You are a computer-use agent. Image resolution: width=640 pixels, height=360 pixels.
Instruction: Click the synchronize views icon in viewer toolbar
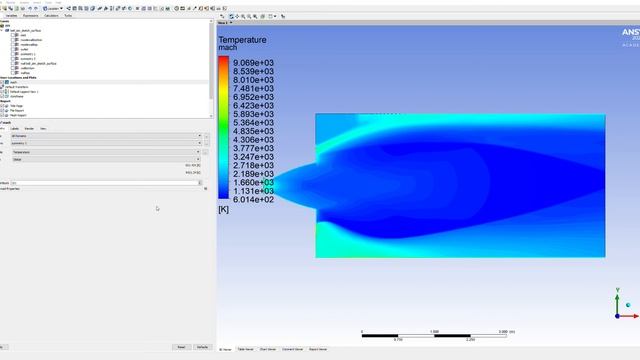(283, 16)
